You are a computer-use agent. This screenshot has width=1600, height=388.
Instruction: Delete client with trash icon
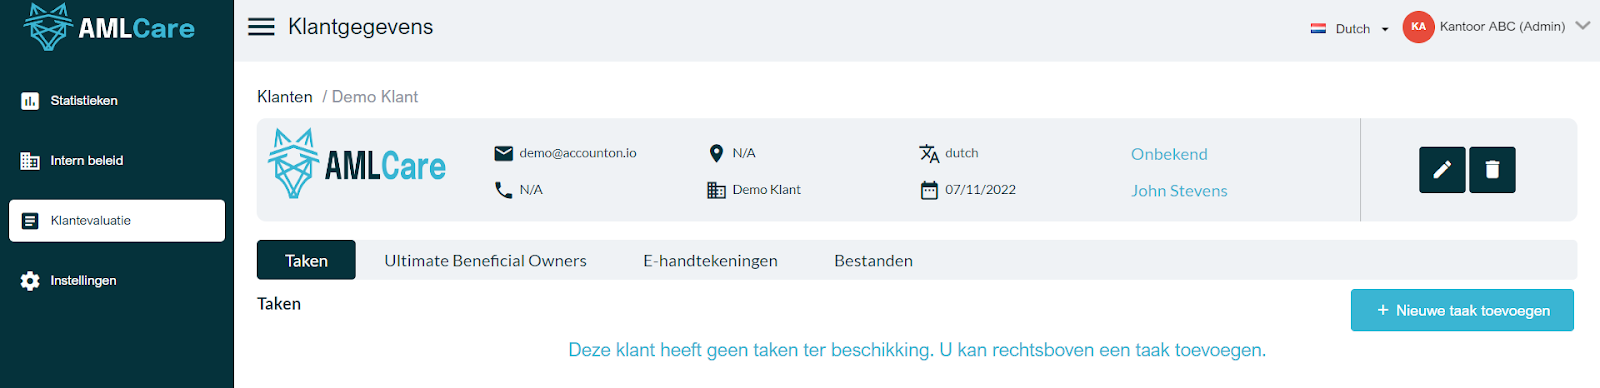tap(1492, 170)
